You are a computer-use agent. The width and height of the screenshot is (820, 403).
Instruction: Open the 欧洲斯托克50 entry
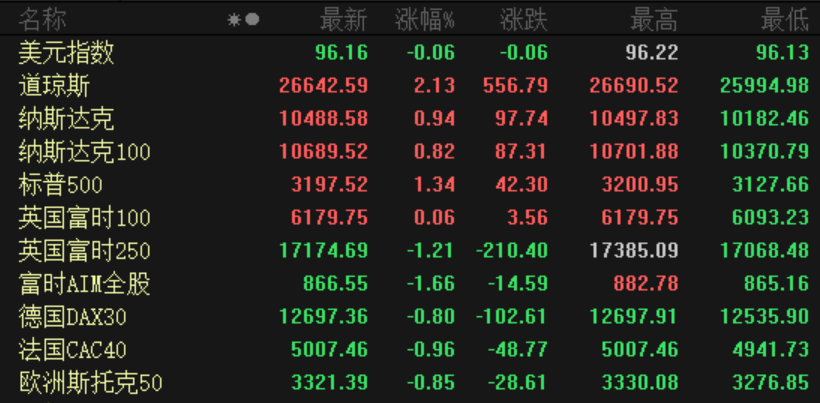click(90, 383)
